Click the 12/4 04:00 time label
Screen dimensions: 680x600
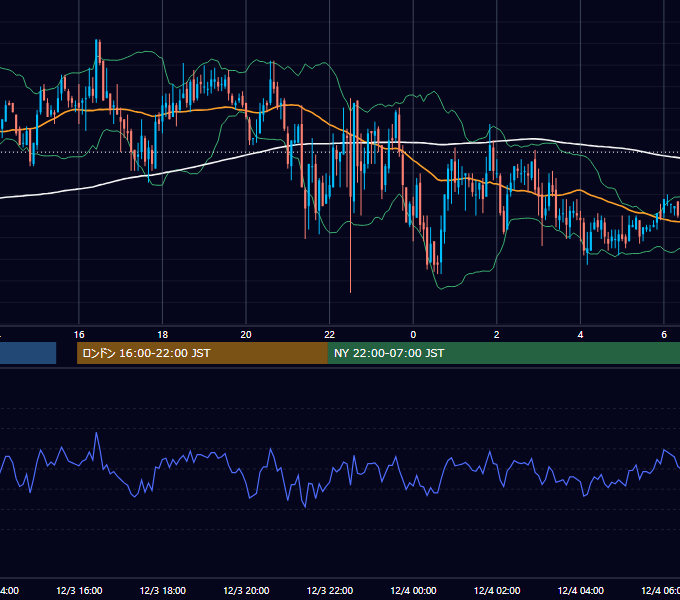580,590
